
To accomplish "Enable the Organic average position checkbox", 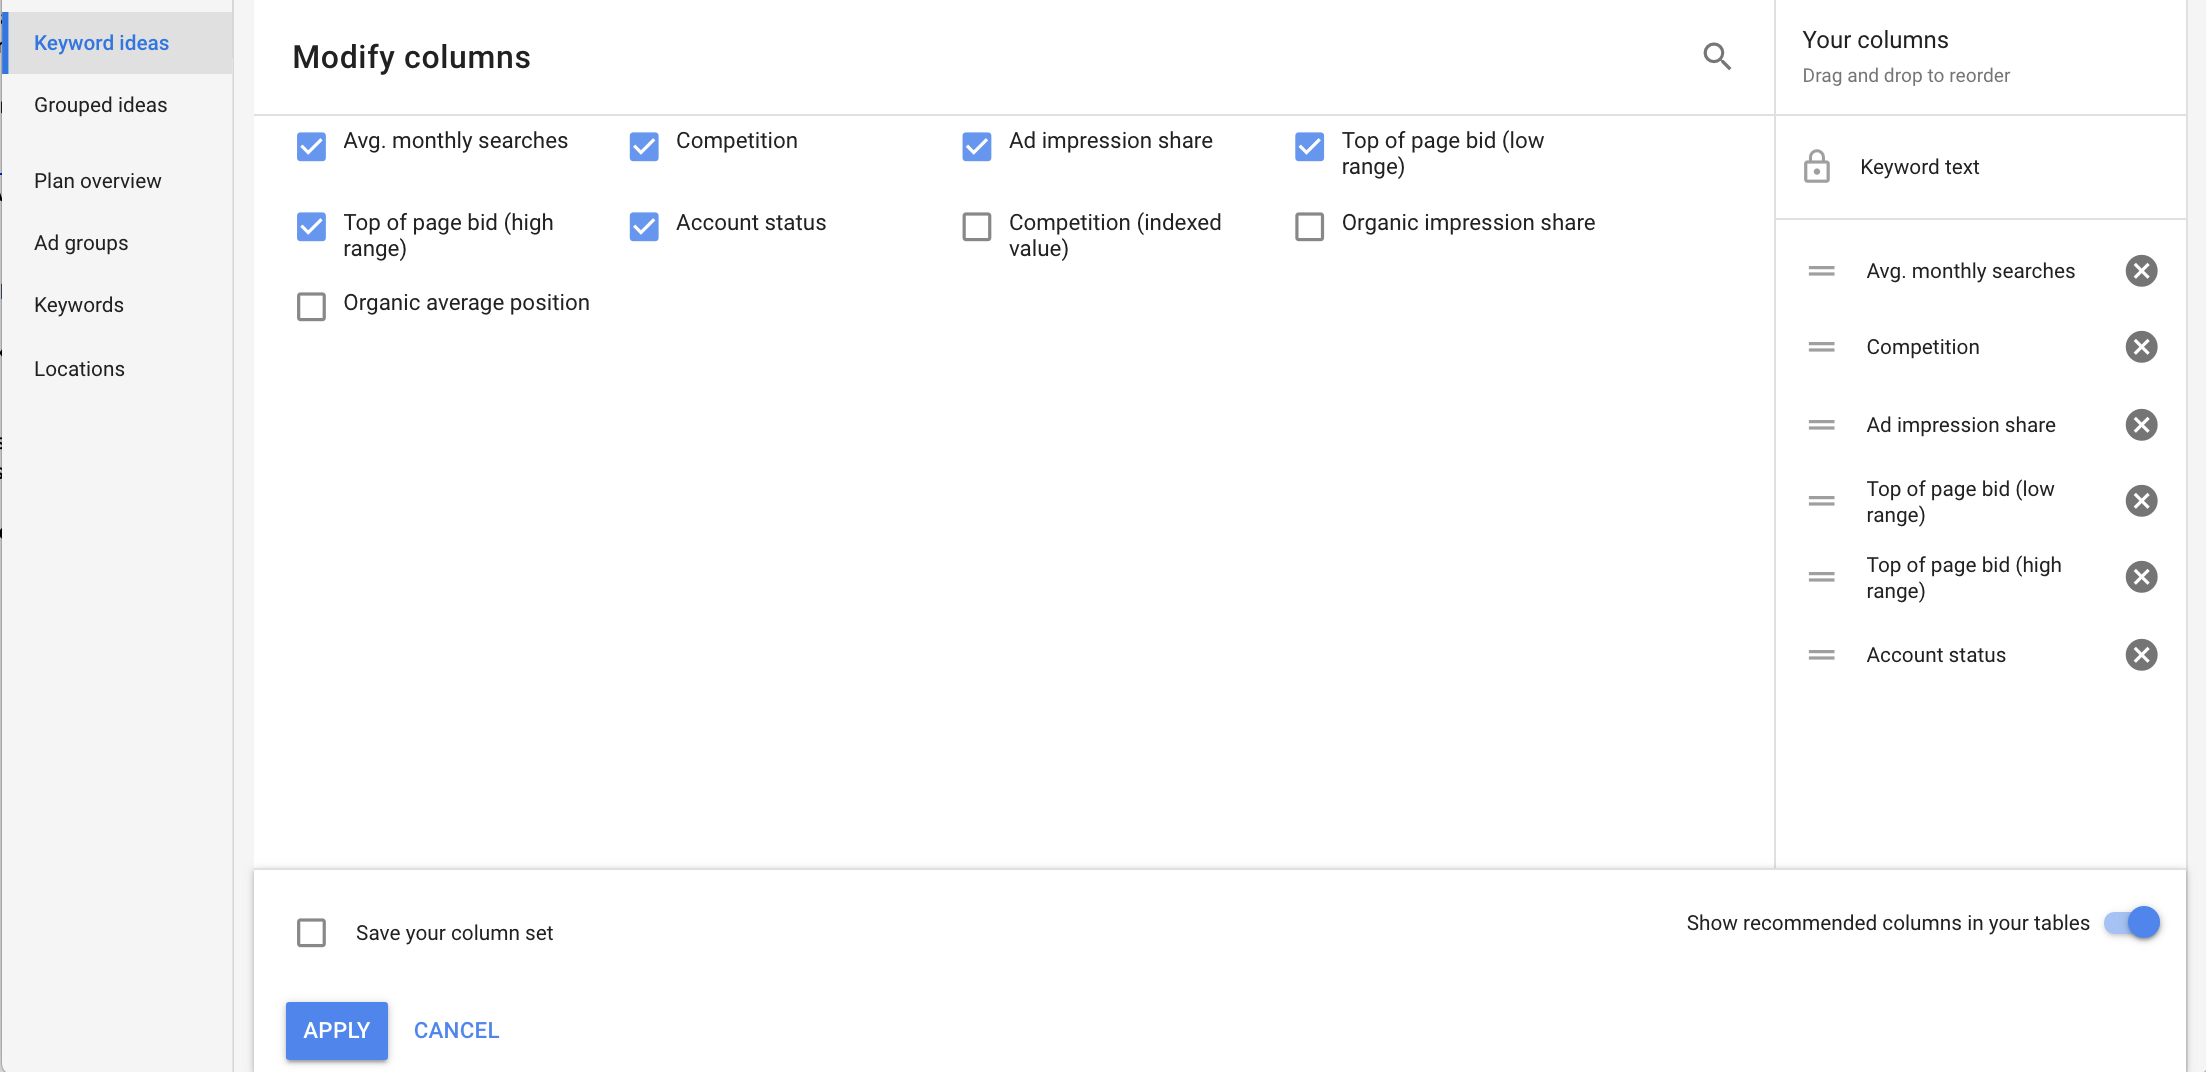I will (x=311, y=307).
